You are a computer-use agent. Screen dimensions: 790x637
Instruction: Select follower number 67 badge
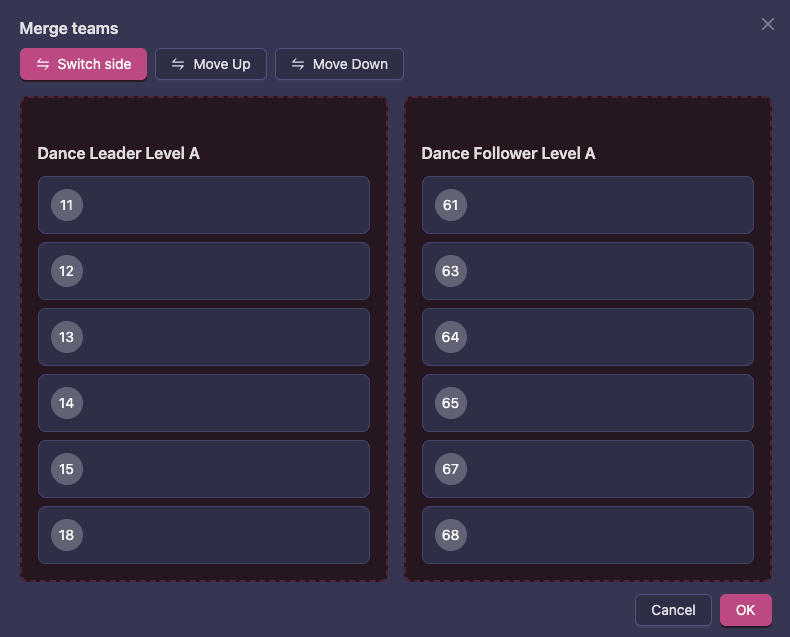(451, 469)
